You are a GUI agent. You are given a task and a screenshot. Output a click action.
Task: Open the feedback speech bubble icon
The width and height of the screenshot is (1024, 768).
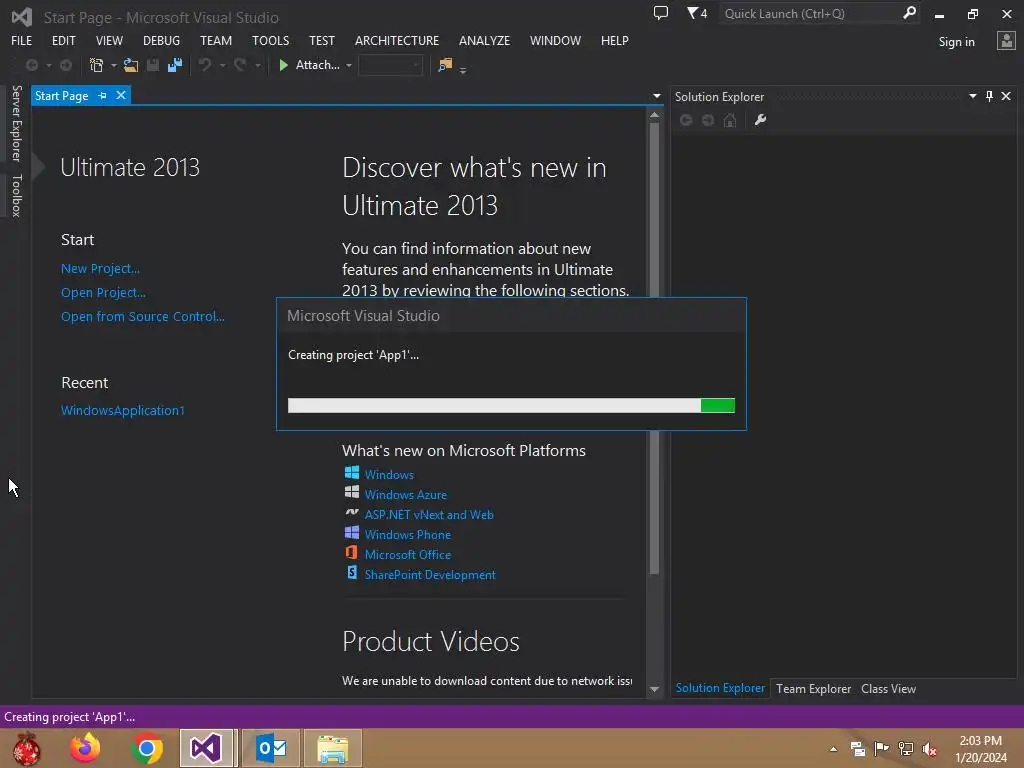click(x=661, y=13)
